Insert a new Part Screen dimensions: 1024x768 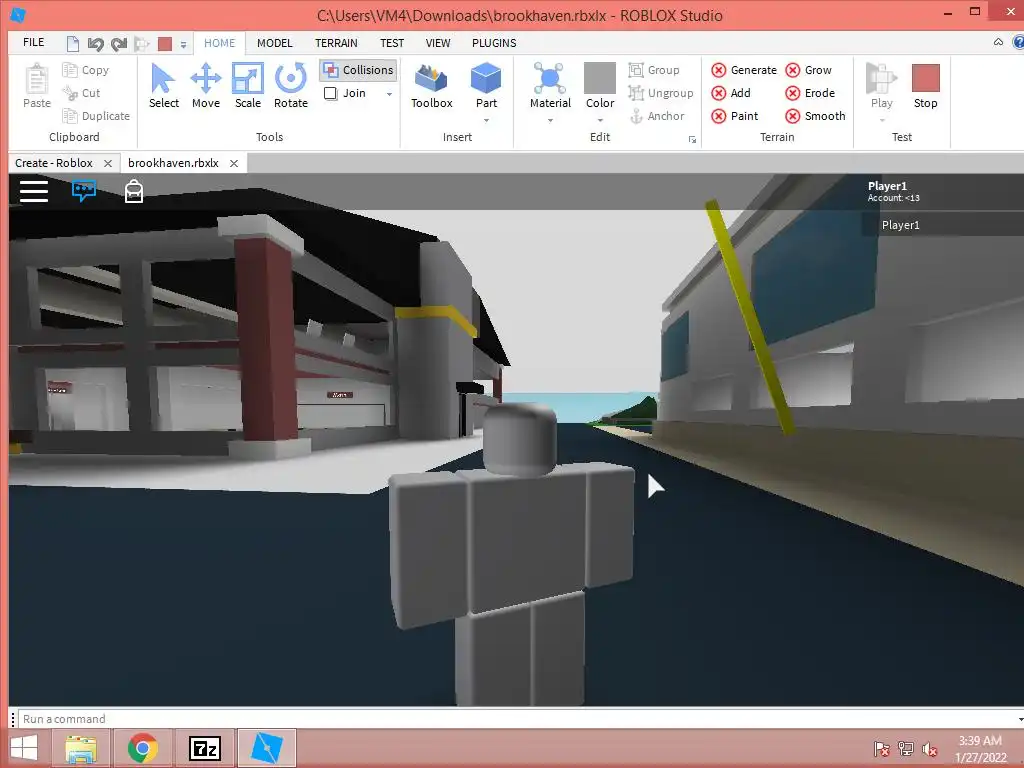pyautogui.click(x=486, y=86)
